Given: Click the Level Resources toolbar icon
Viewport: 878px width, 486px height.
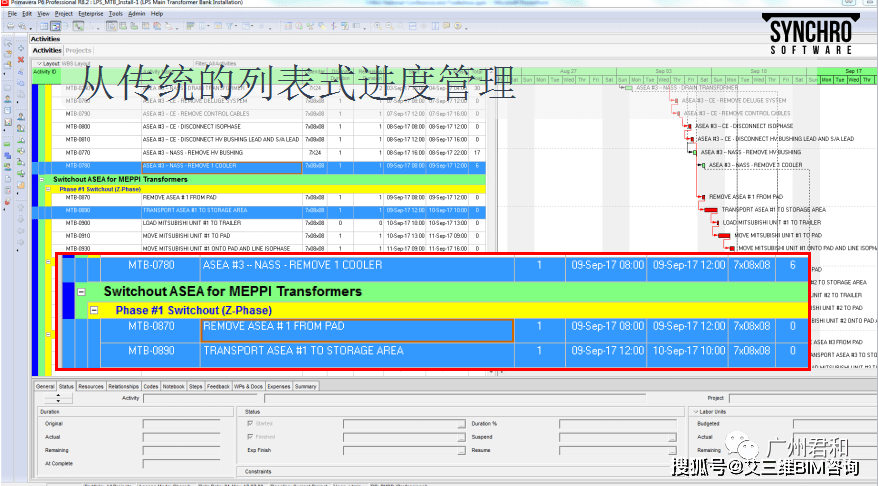Looking at the screenshot, I should [310, 26].
